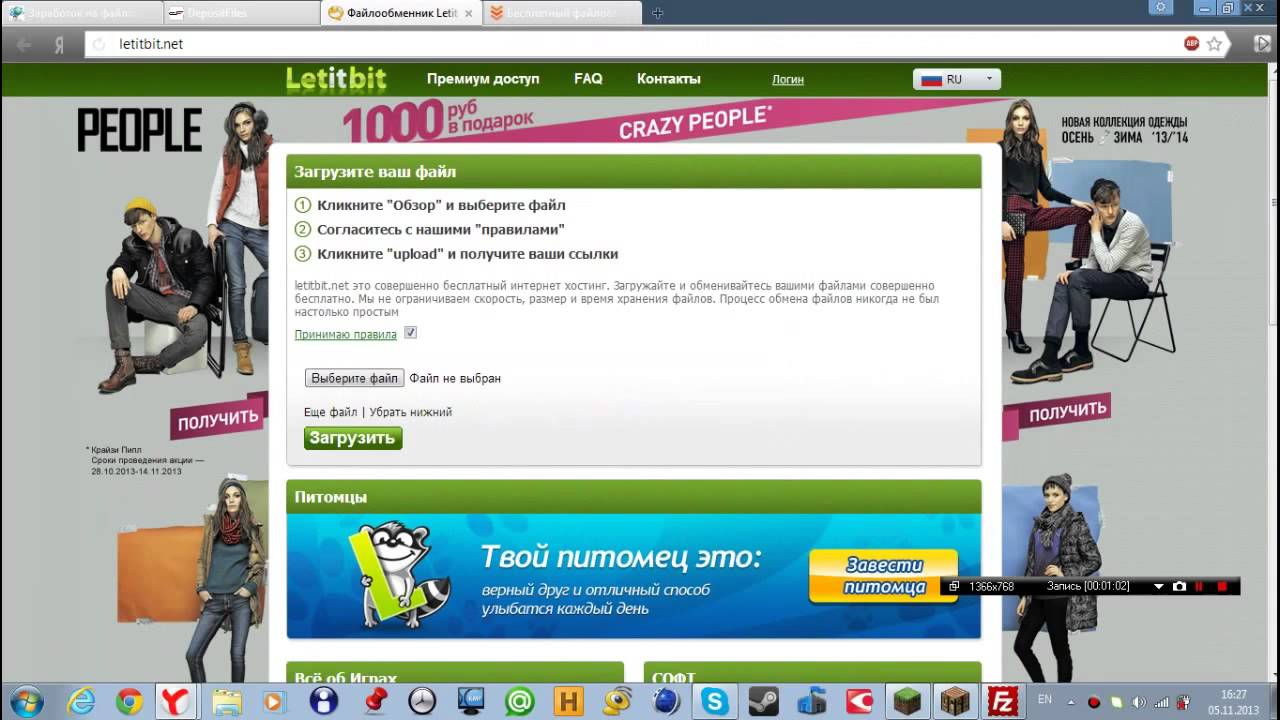Click the Adblock Plus icon in address bar

(1191, 44)
